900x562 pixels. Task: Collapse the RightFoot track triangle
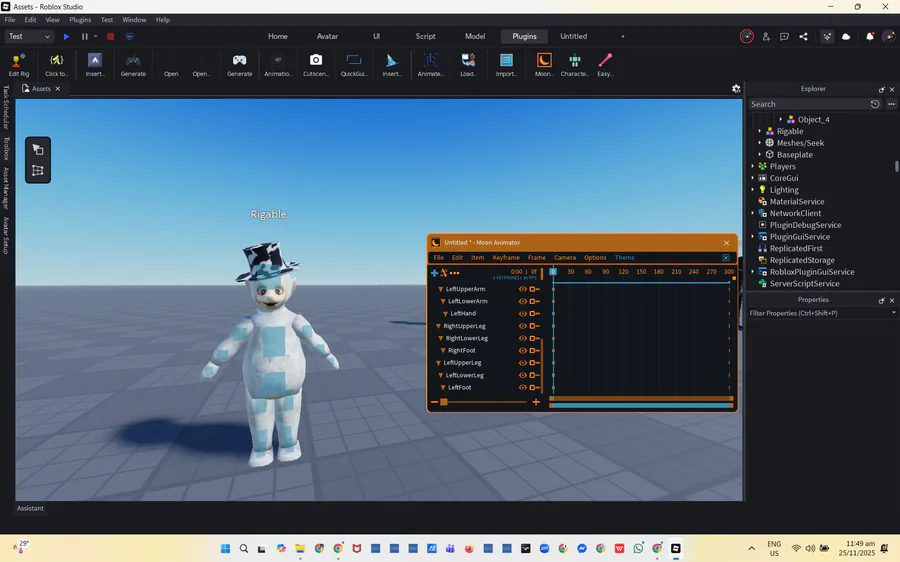(443, 351)
